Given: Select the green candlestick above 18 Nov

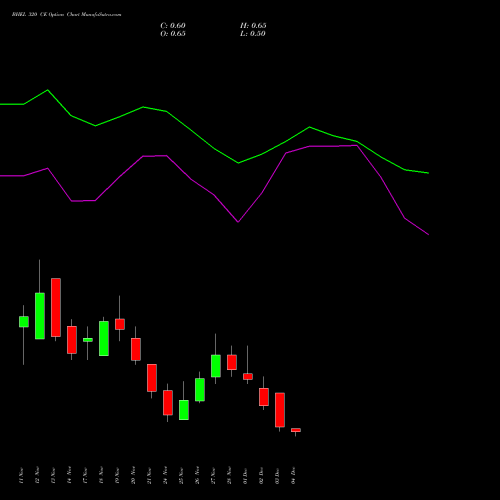Looking at the screenshot, I should point(104,339).
